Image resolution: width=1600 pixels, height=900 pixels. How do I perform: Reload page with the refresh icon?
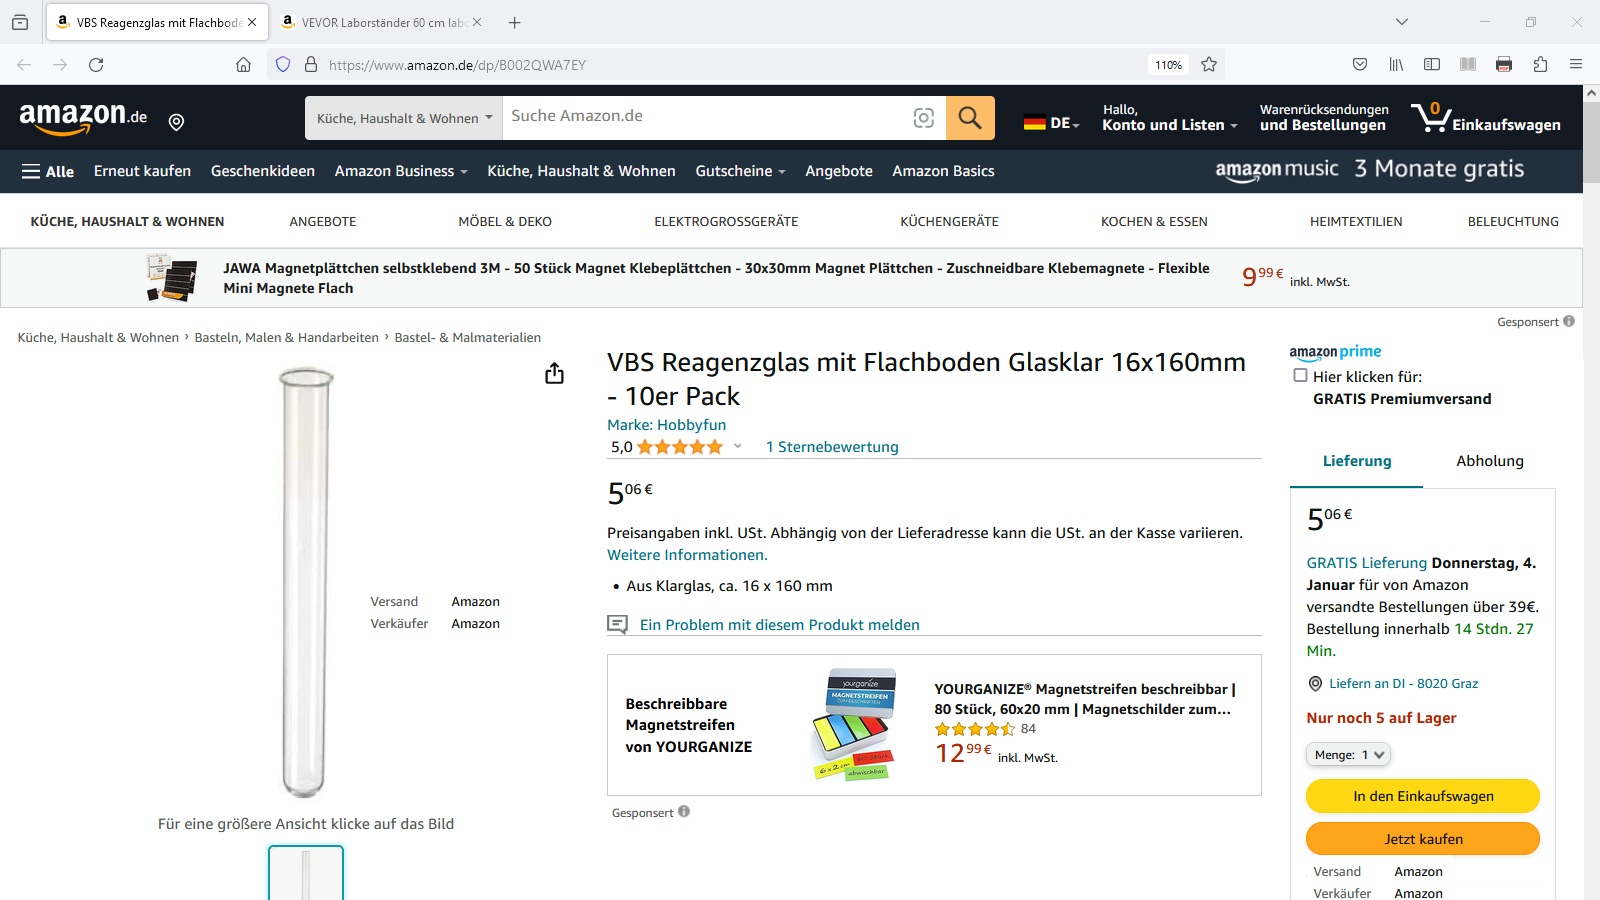click(96, 65)
